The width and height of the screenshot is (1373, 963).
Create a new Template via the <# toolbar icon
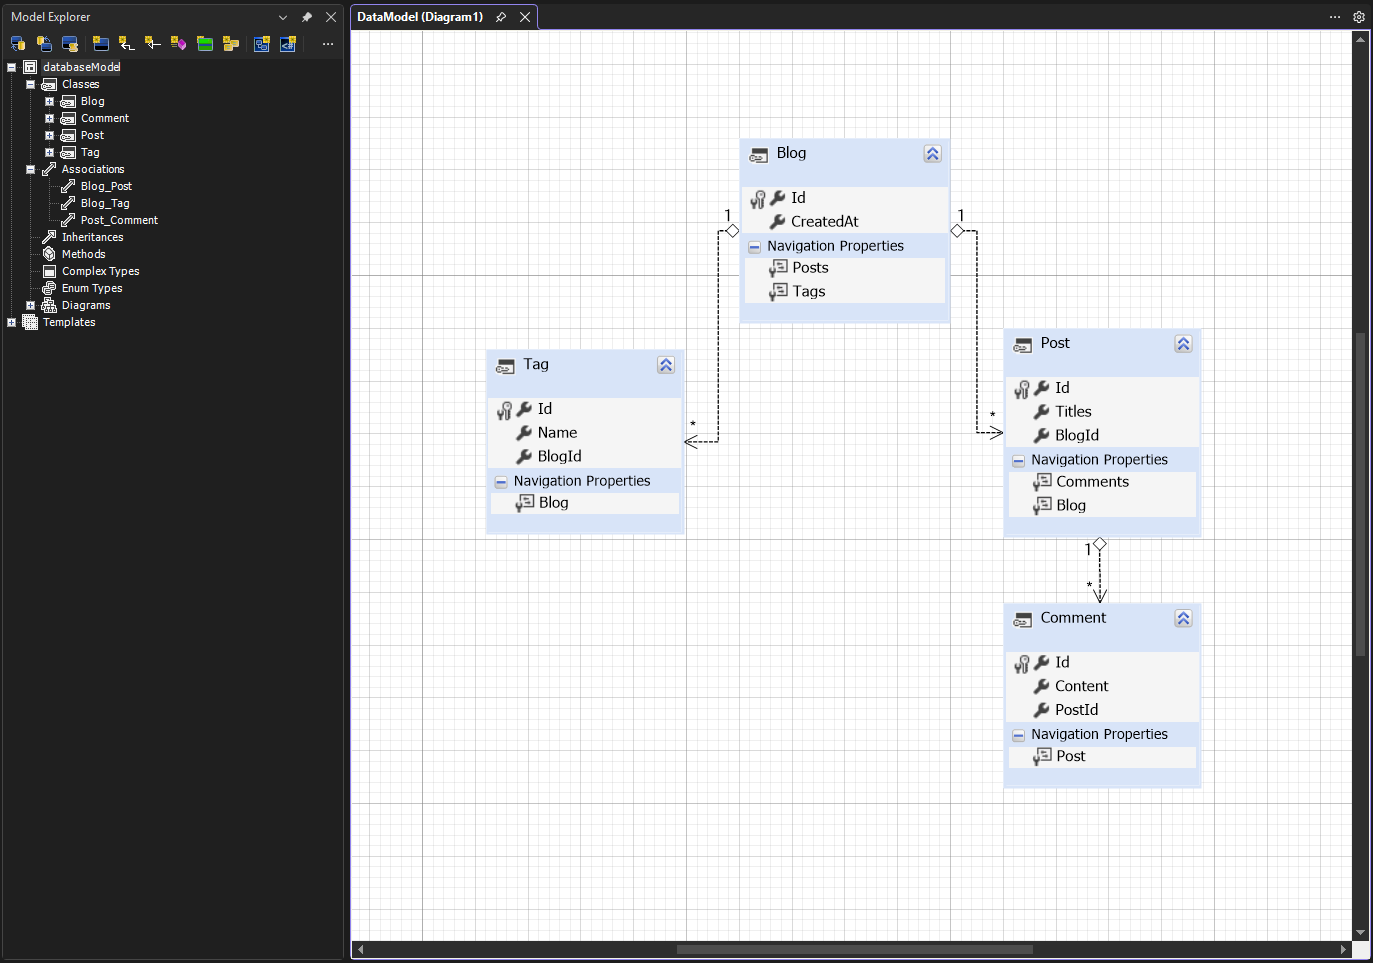(x=288, y=43)
